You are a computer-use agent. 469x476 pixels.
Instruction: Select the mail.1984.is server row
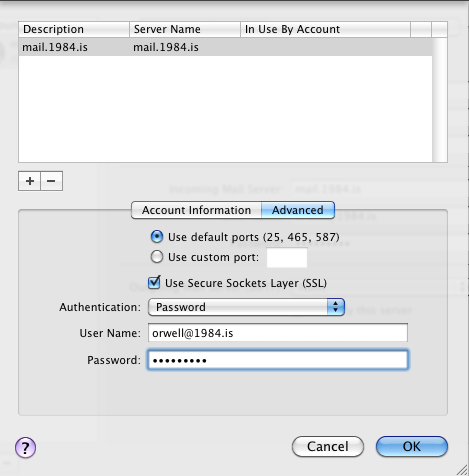(x=225, y=47)
